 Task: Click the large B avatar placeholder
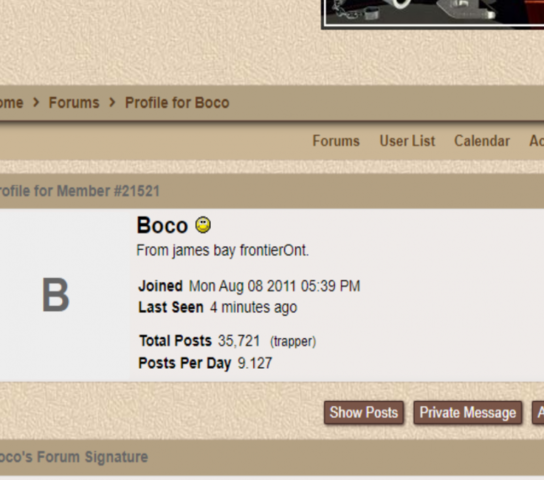coord(56,295)
